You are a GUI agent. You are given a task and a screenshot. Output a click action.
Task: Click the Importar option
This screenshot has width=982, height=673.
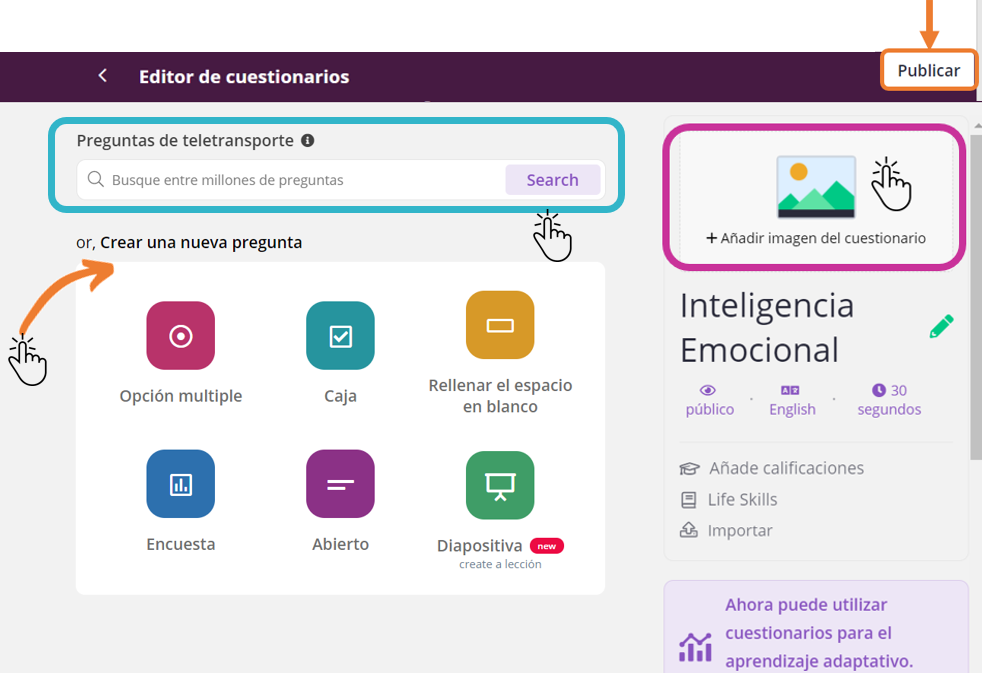739,530
